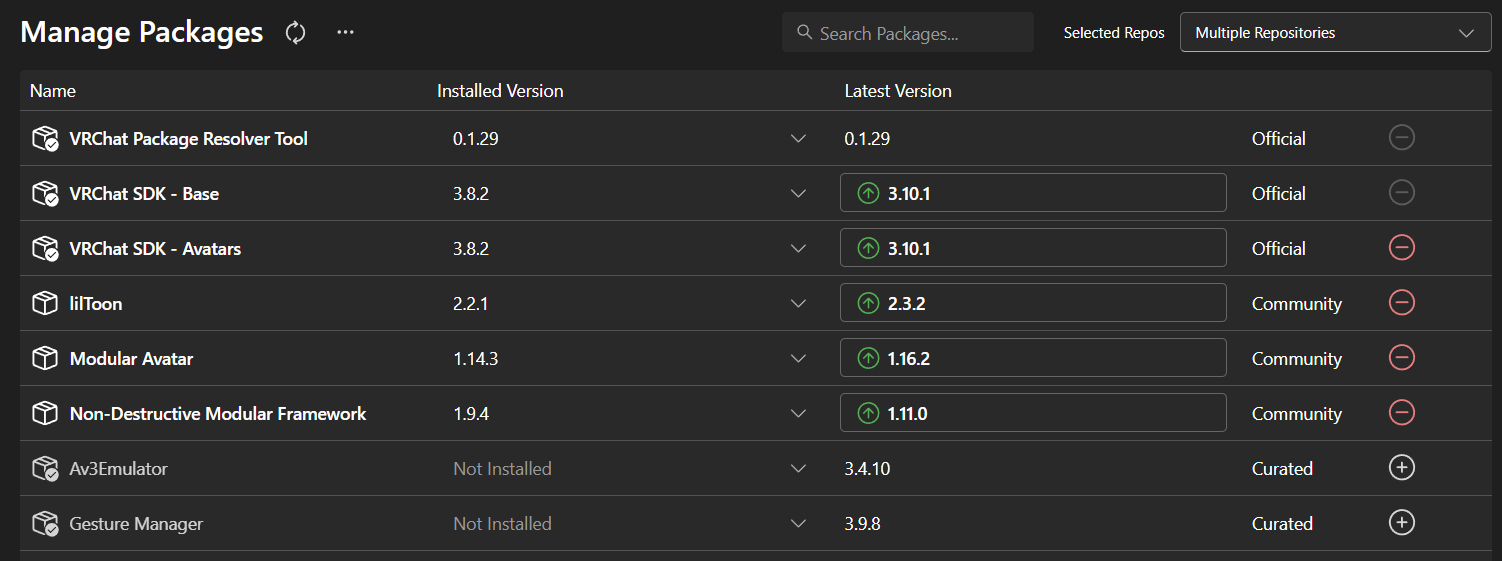Expand version dropdown for Modular Avatar
This screenshot has height=561, width=1502.
coord(798,359)
